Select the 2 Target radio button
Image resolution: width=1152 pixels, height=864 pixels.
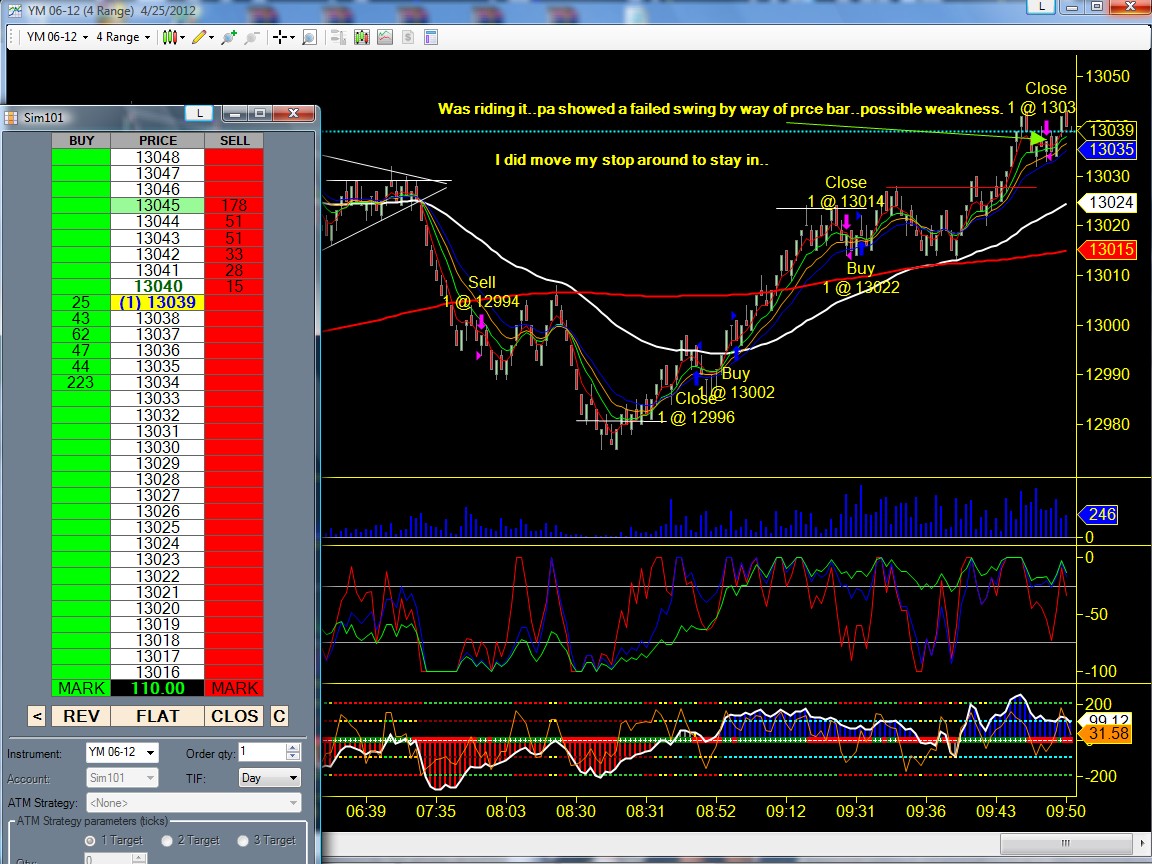(167, 840)
